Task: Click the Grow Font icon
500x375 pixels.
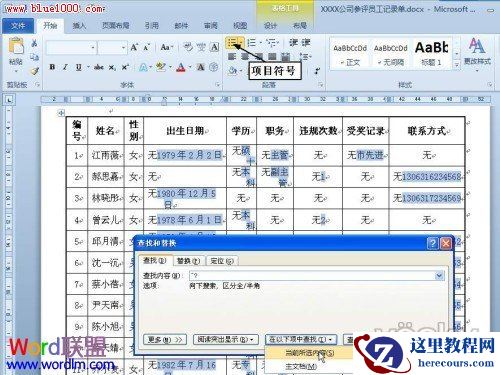Action: pyautogui.click(x=134, y=47)
